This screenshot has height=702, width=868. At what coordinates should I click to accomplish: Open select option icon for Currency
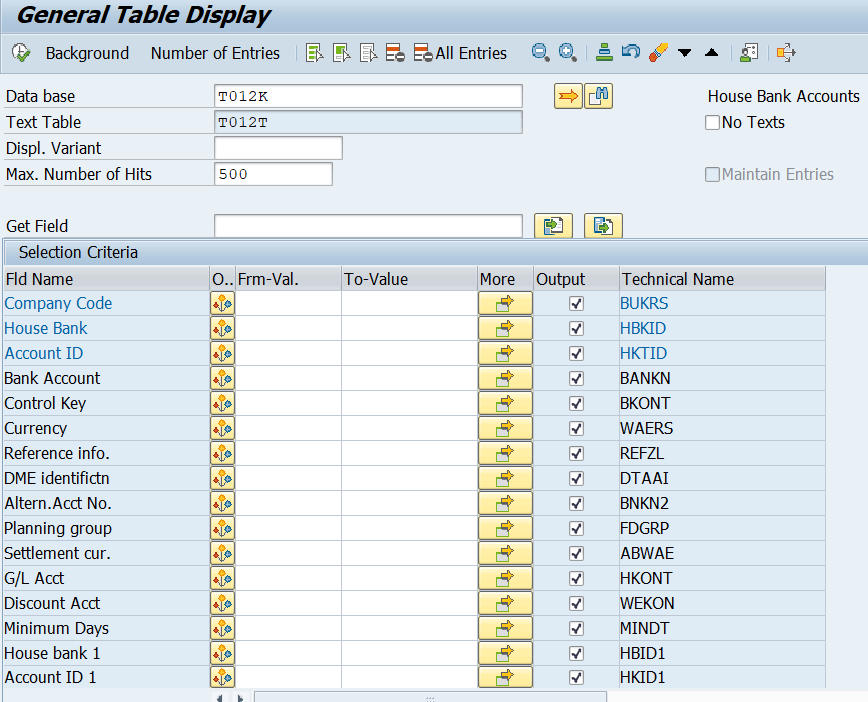click(223, 429)
